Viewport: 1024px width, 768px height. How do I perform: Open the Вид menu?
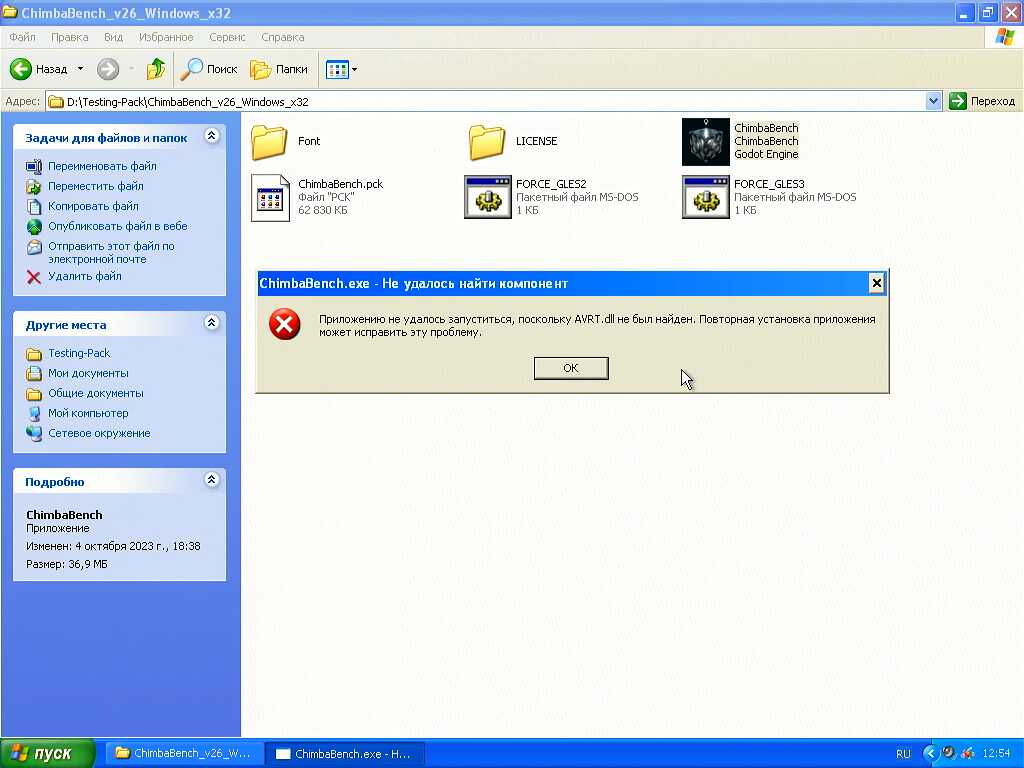114,37
